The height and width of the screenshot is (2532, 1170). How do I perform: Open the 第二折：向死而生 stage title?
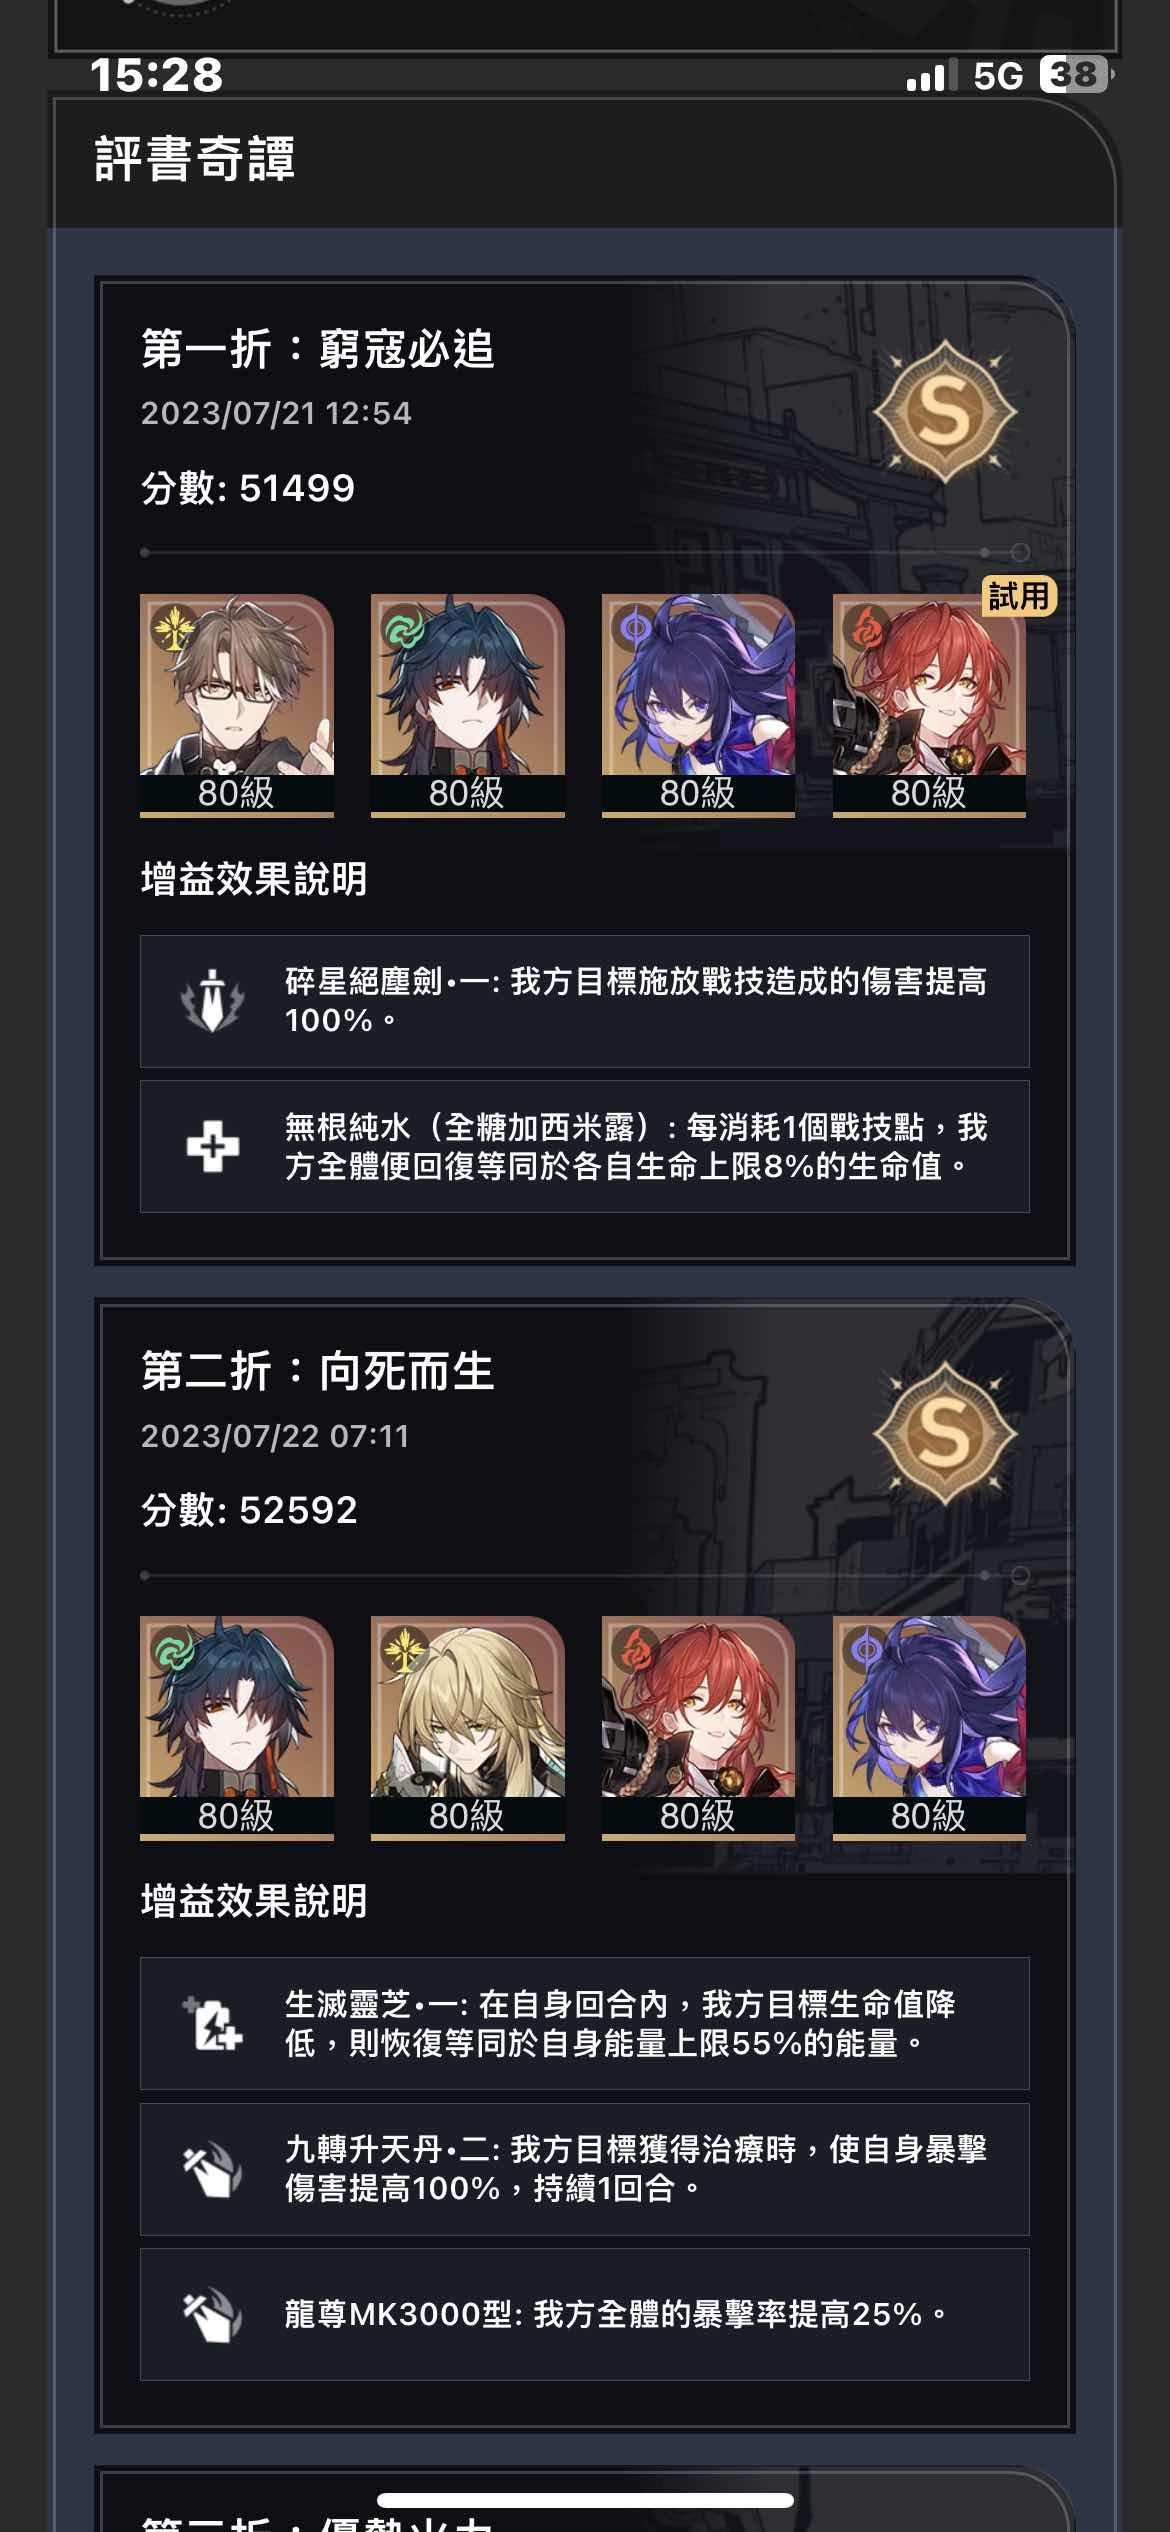pyautogui.click(x=318, y=1371)
